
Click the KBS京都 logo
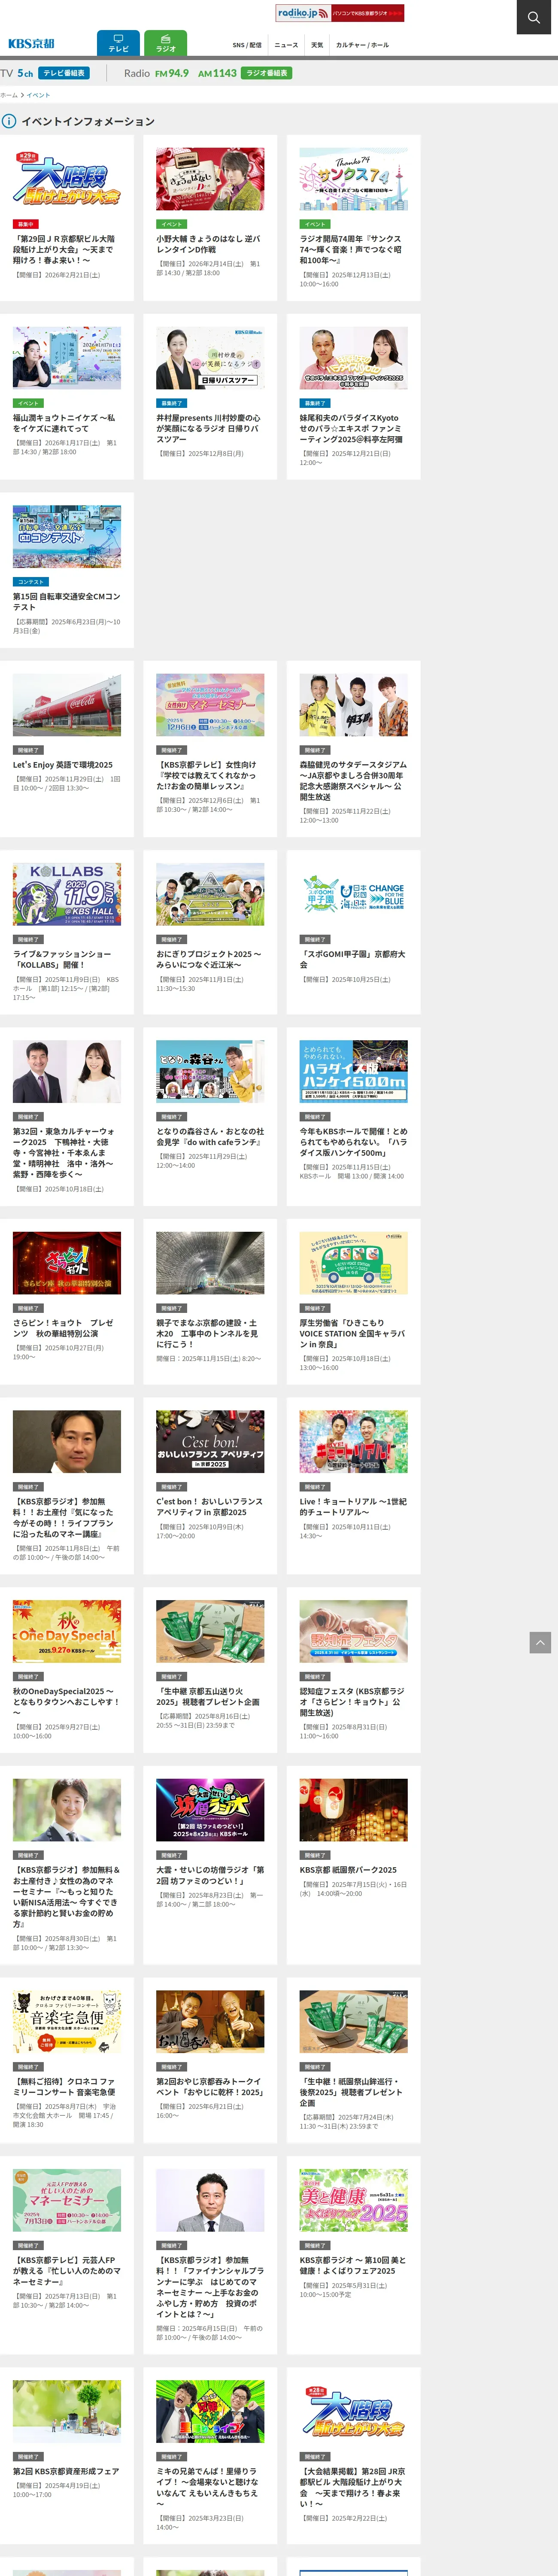[x=31, y=44]
